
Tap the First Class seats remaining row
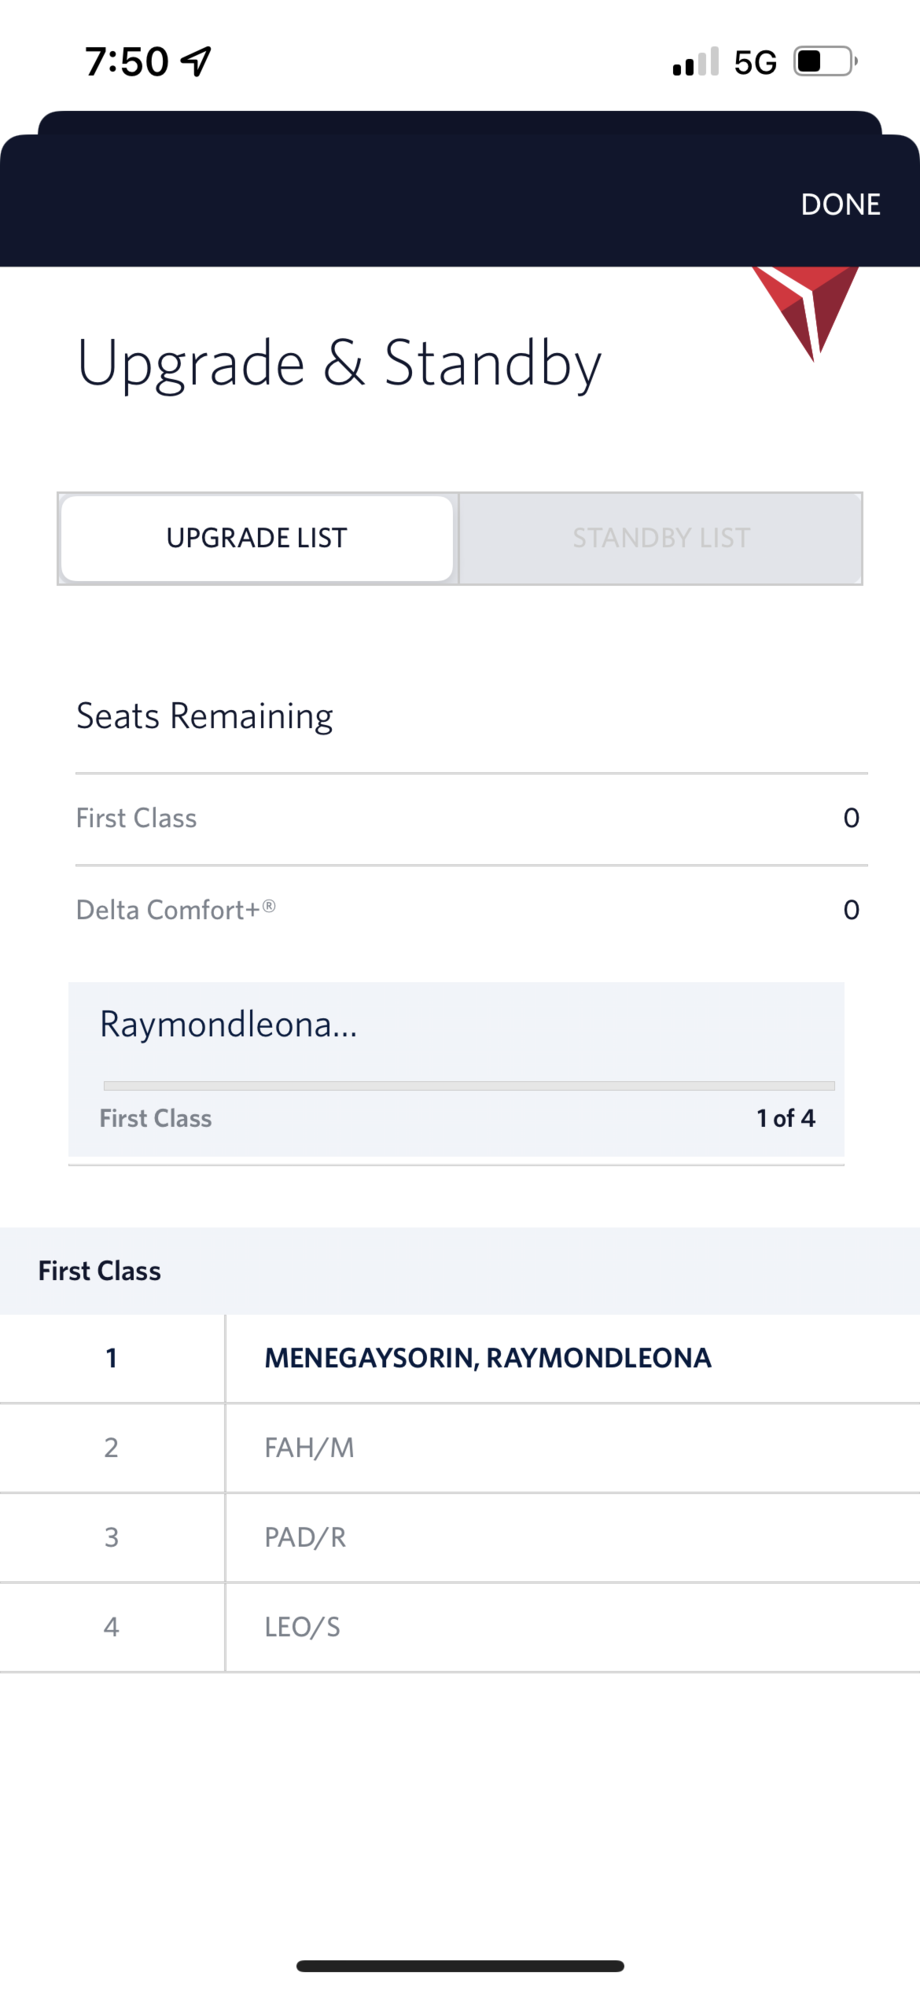471,818
